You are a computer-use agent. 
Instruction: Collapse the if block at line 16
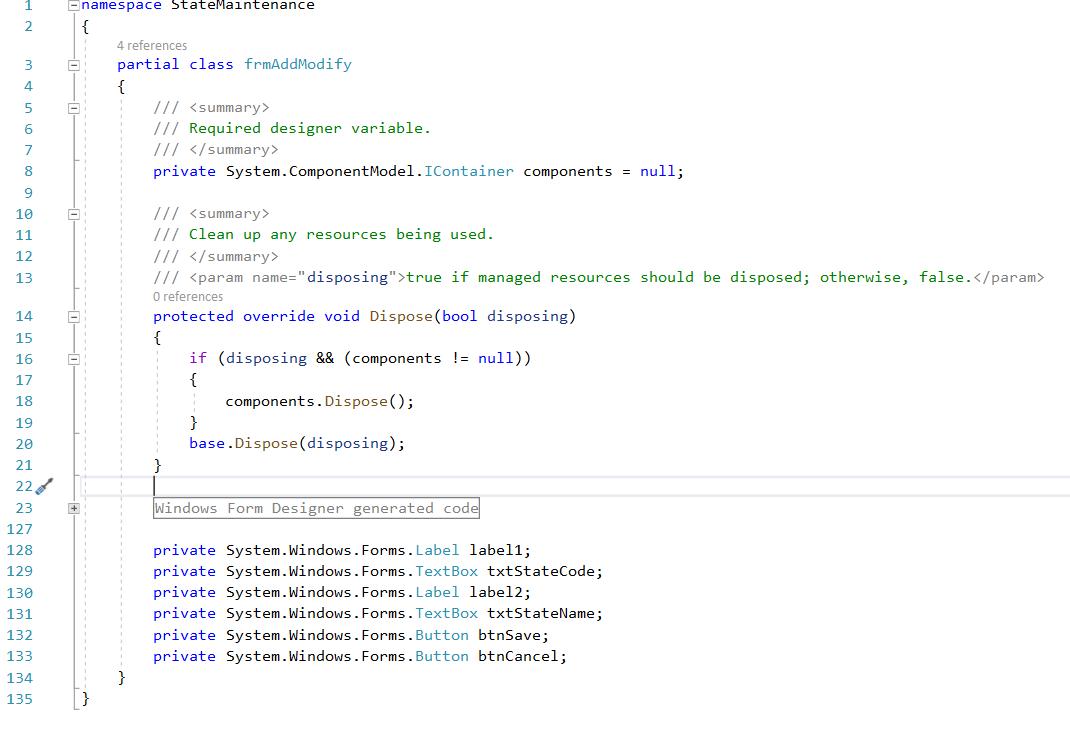(74, 359)
